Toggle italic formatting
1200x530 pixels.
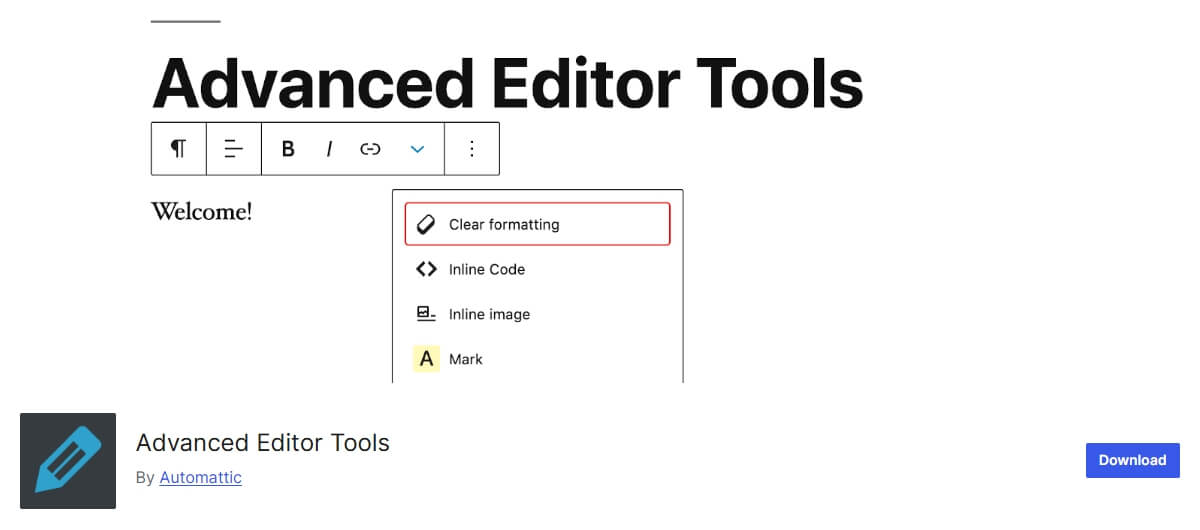(329, 149)
